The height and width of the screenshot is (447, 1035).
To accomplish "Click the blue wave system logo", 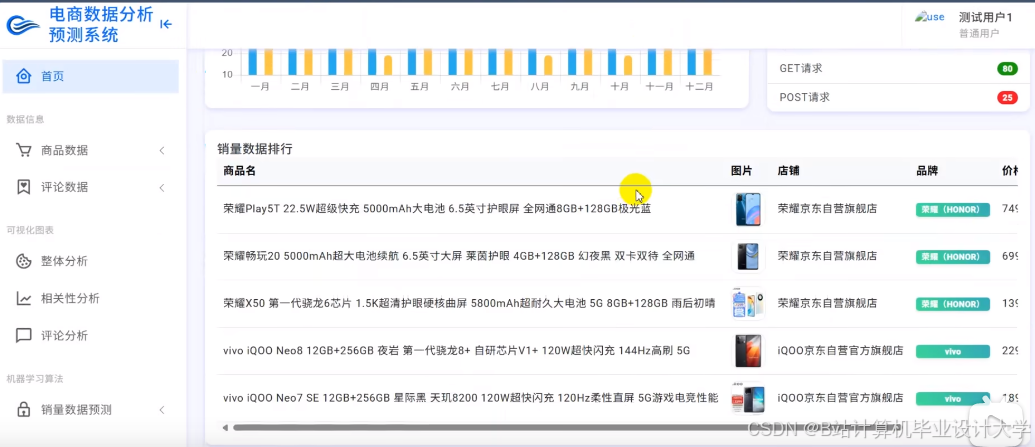I will [23, 25].
